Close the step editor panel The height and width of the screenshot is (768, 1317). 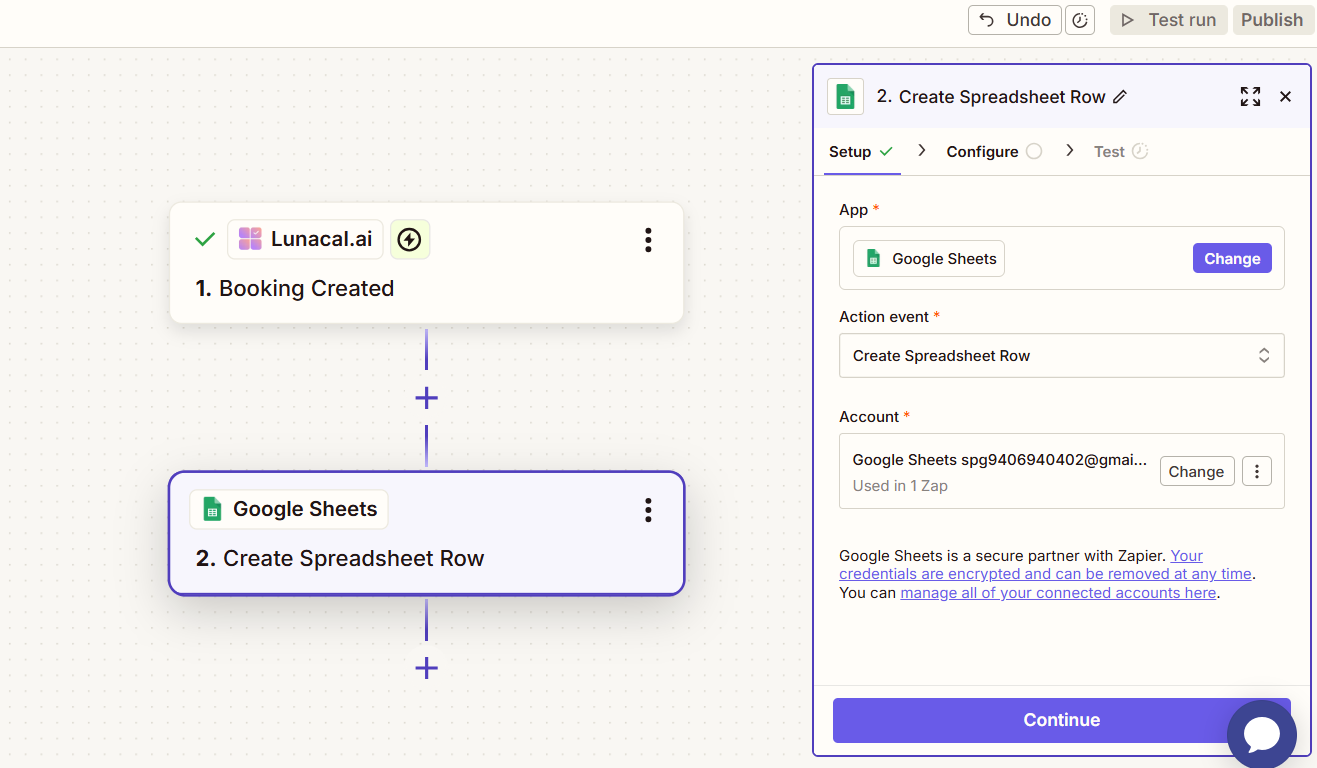tap(1286, 96)
